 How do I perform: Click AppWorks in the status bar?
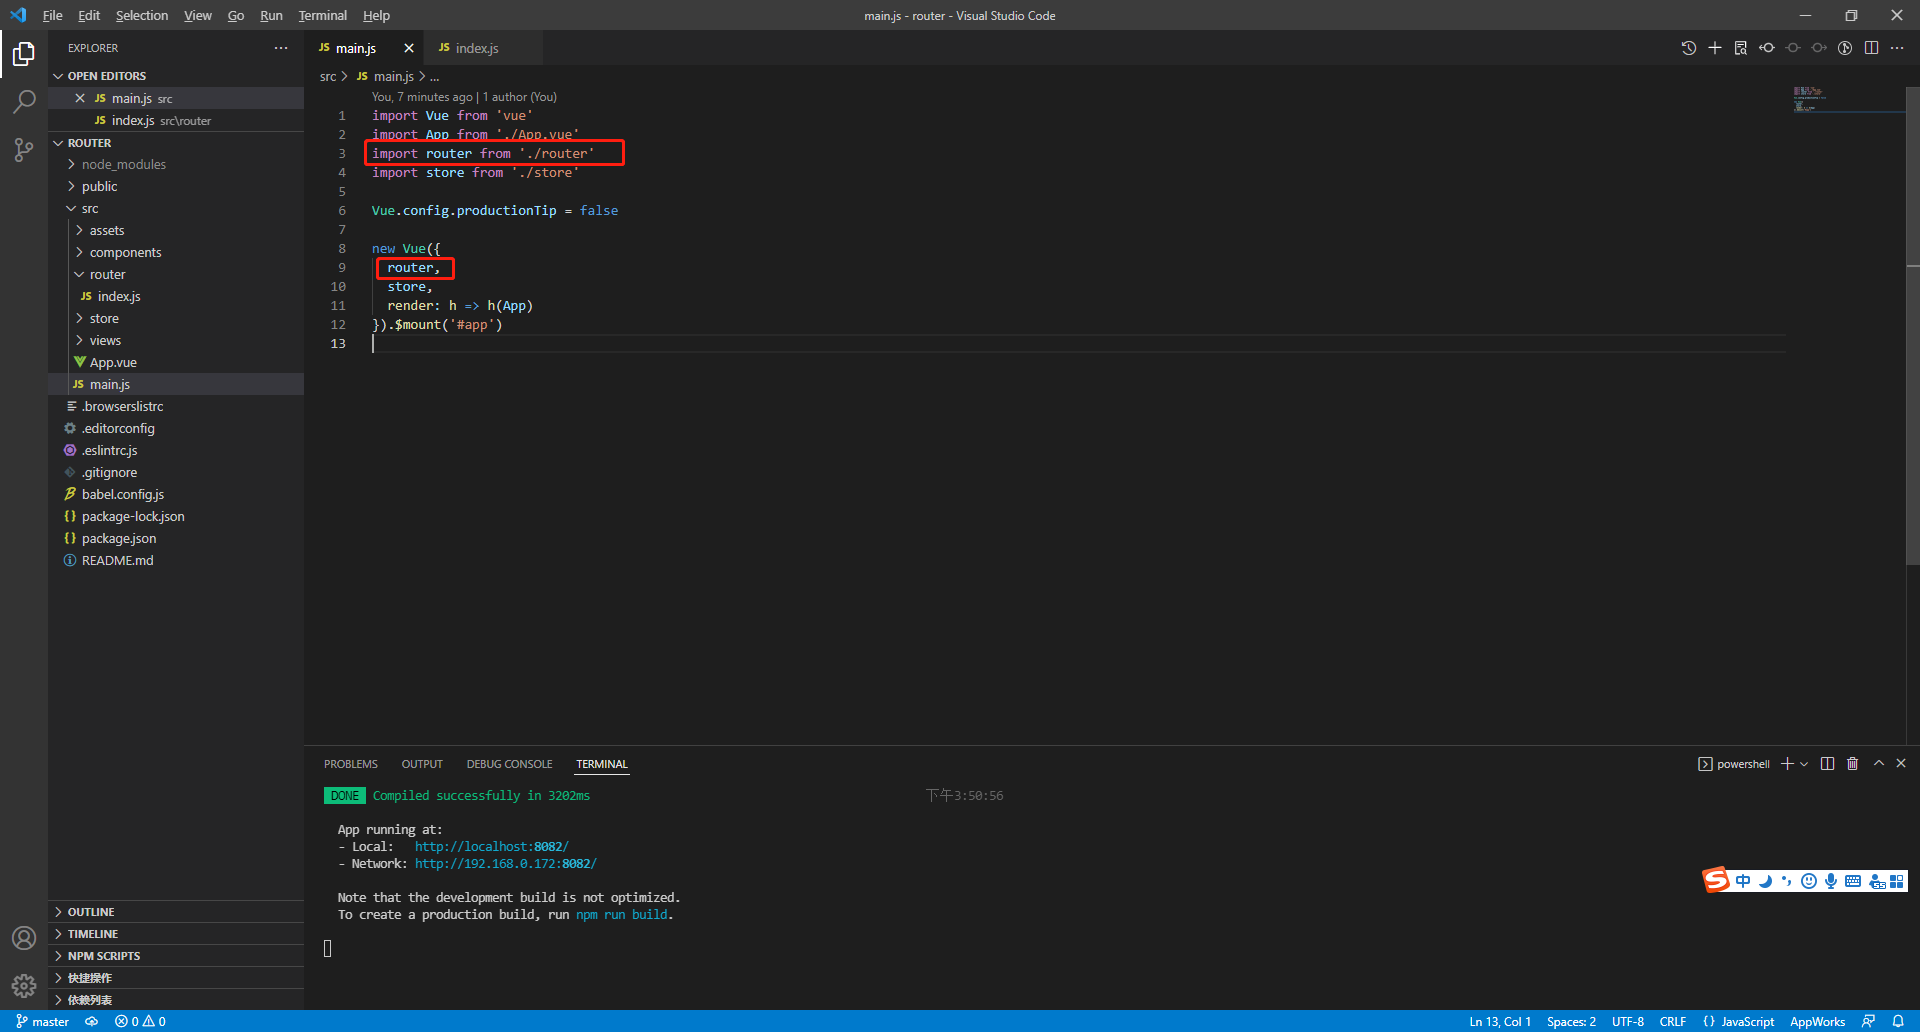(x=1817, y=1021)
